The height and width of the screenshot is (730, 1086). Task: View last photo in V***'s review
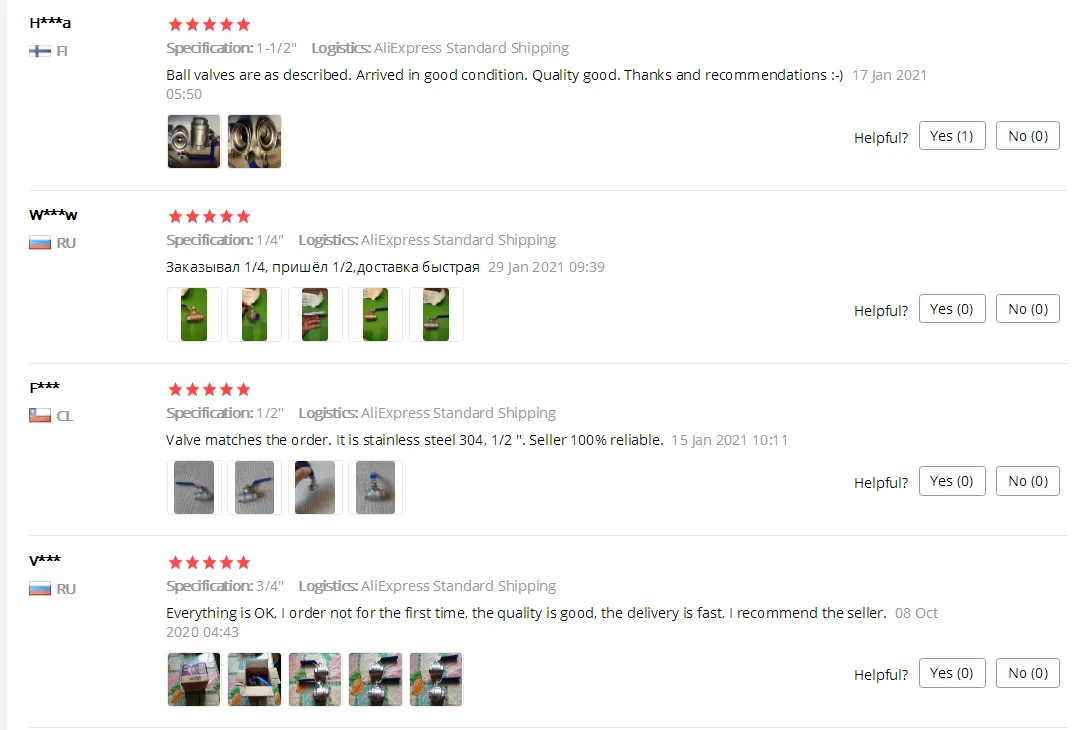click(x=436, y=679)
